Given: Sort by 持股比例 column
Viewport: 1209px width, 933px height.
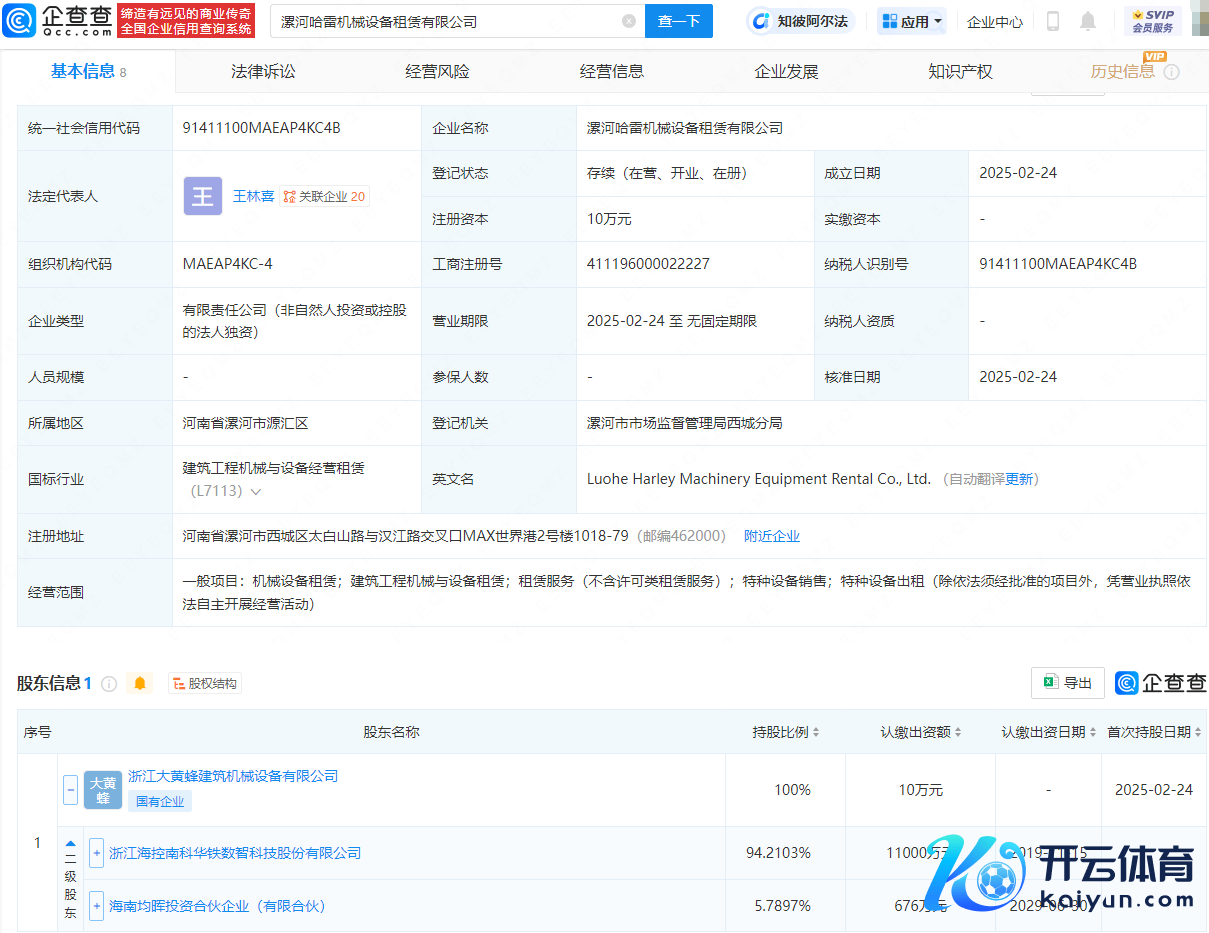Looking at the screenshot, I should [786, 732].
